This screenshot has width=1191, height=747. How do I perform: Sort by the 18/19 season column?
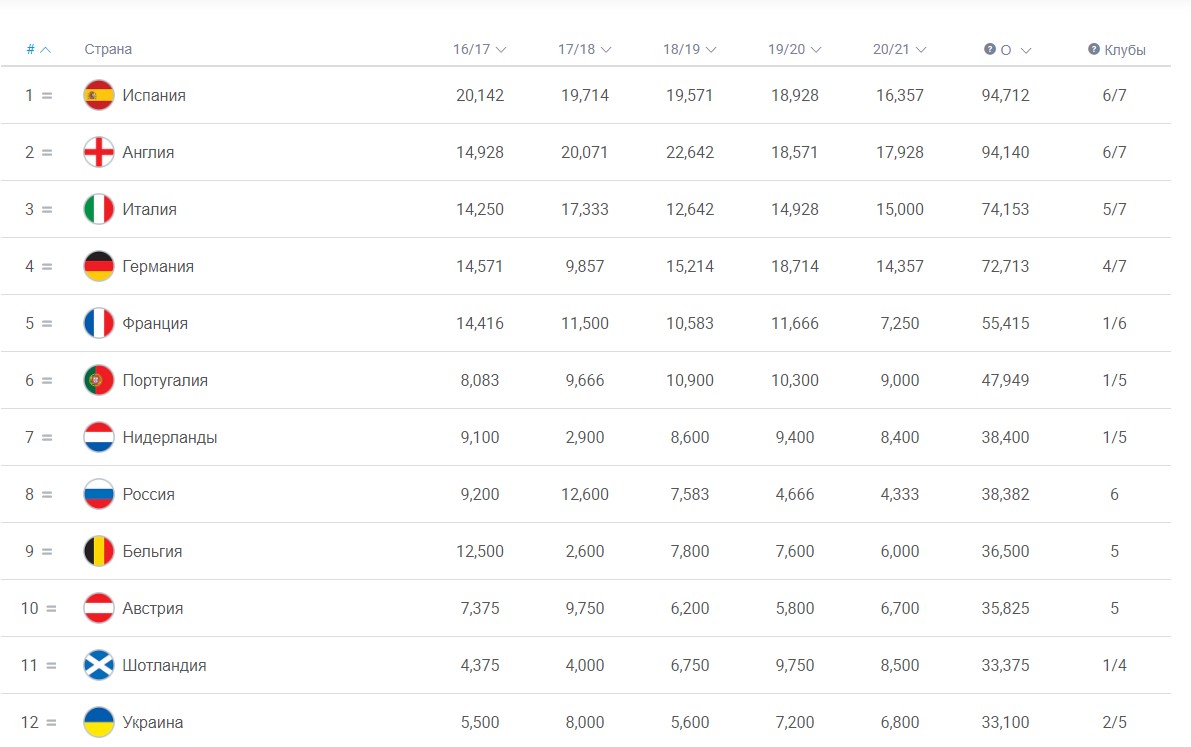(689, 49)
